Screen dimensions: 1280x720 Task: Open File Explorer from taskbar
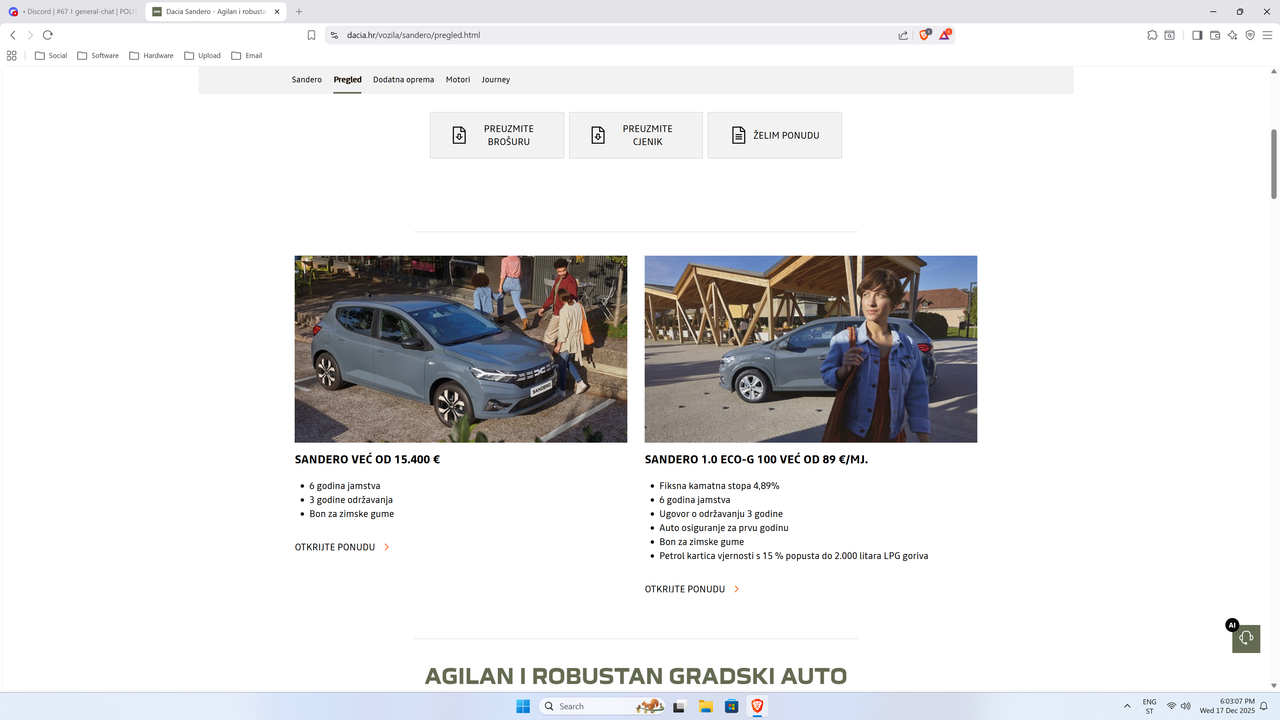coord(705,706)
